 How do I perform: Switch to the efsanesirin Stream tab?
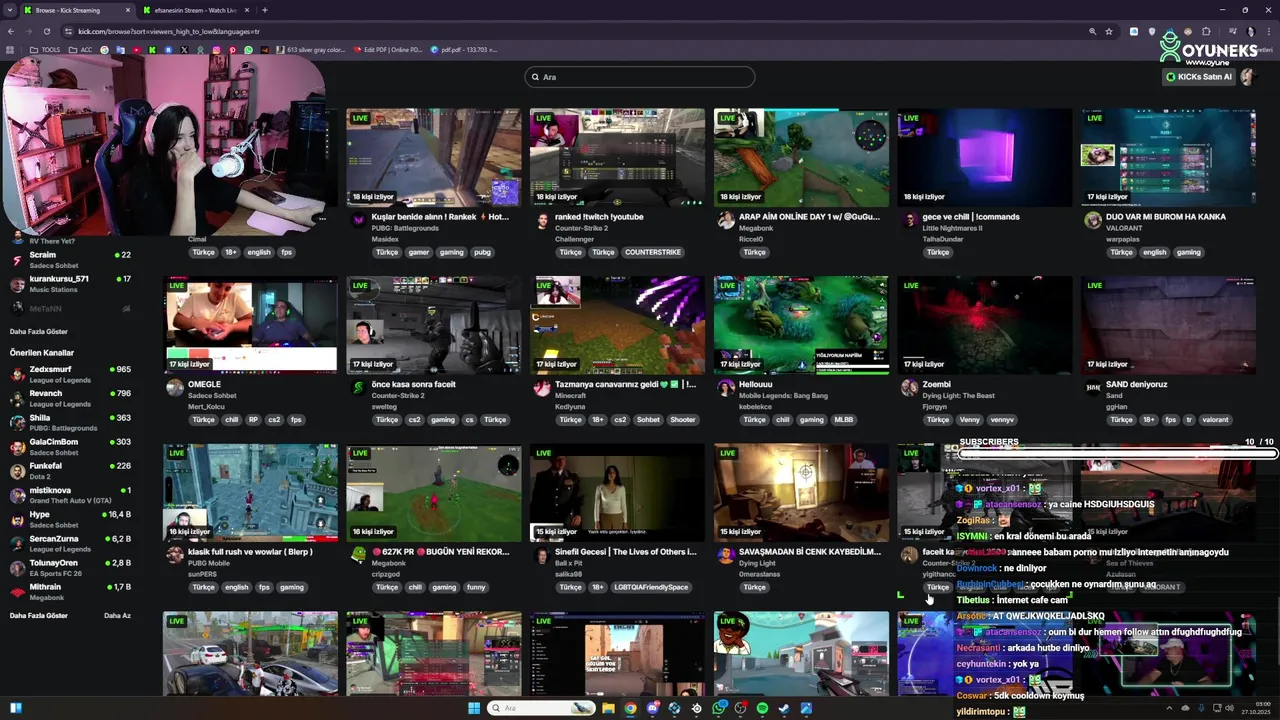[x=195, y=10]
